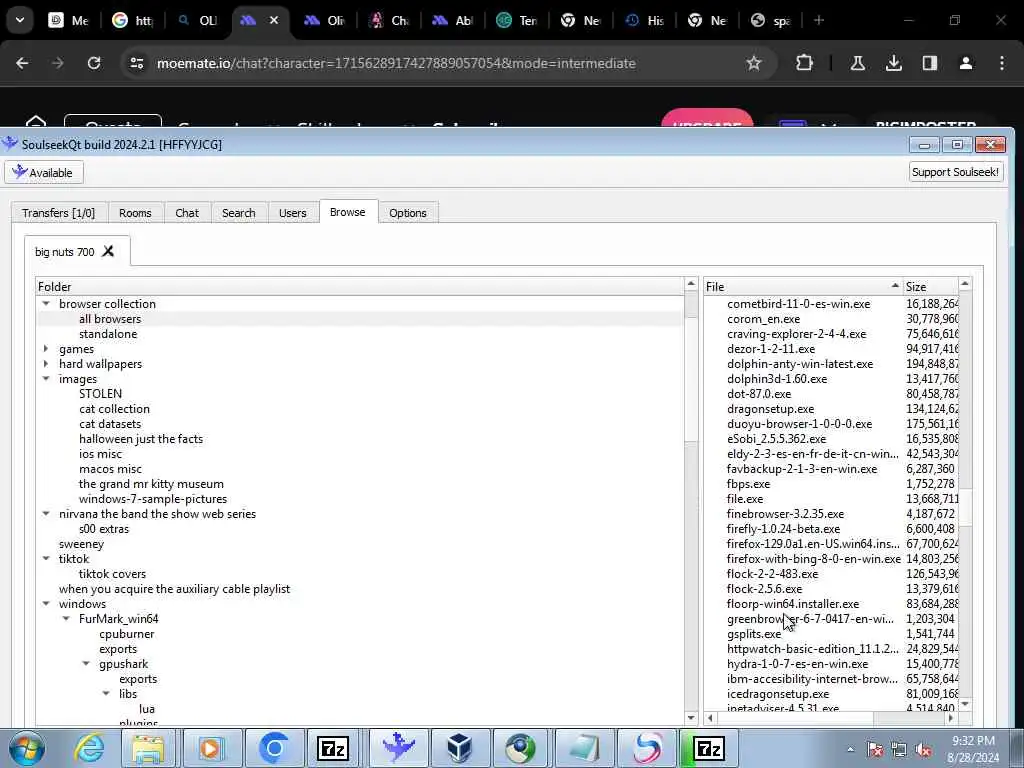Open the browser downloads icon
The image size is (1024, 768).
(x=894, y=63)
